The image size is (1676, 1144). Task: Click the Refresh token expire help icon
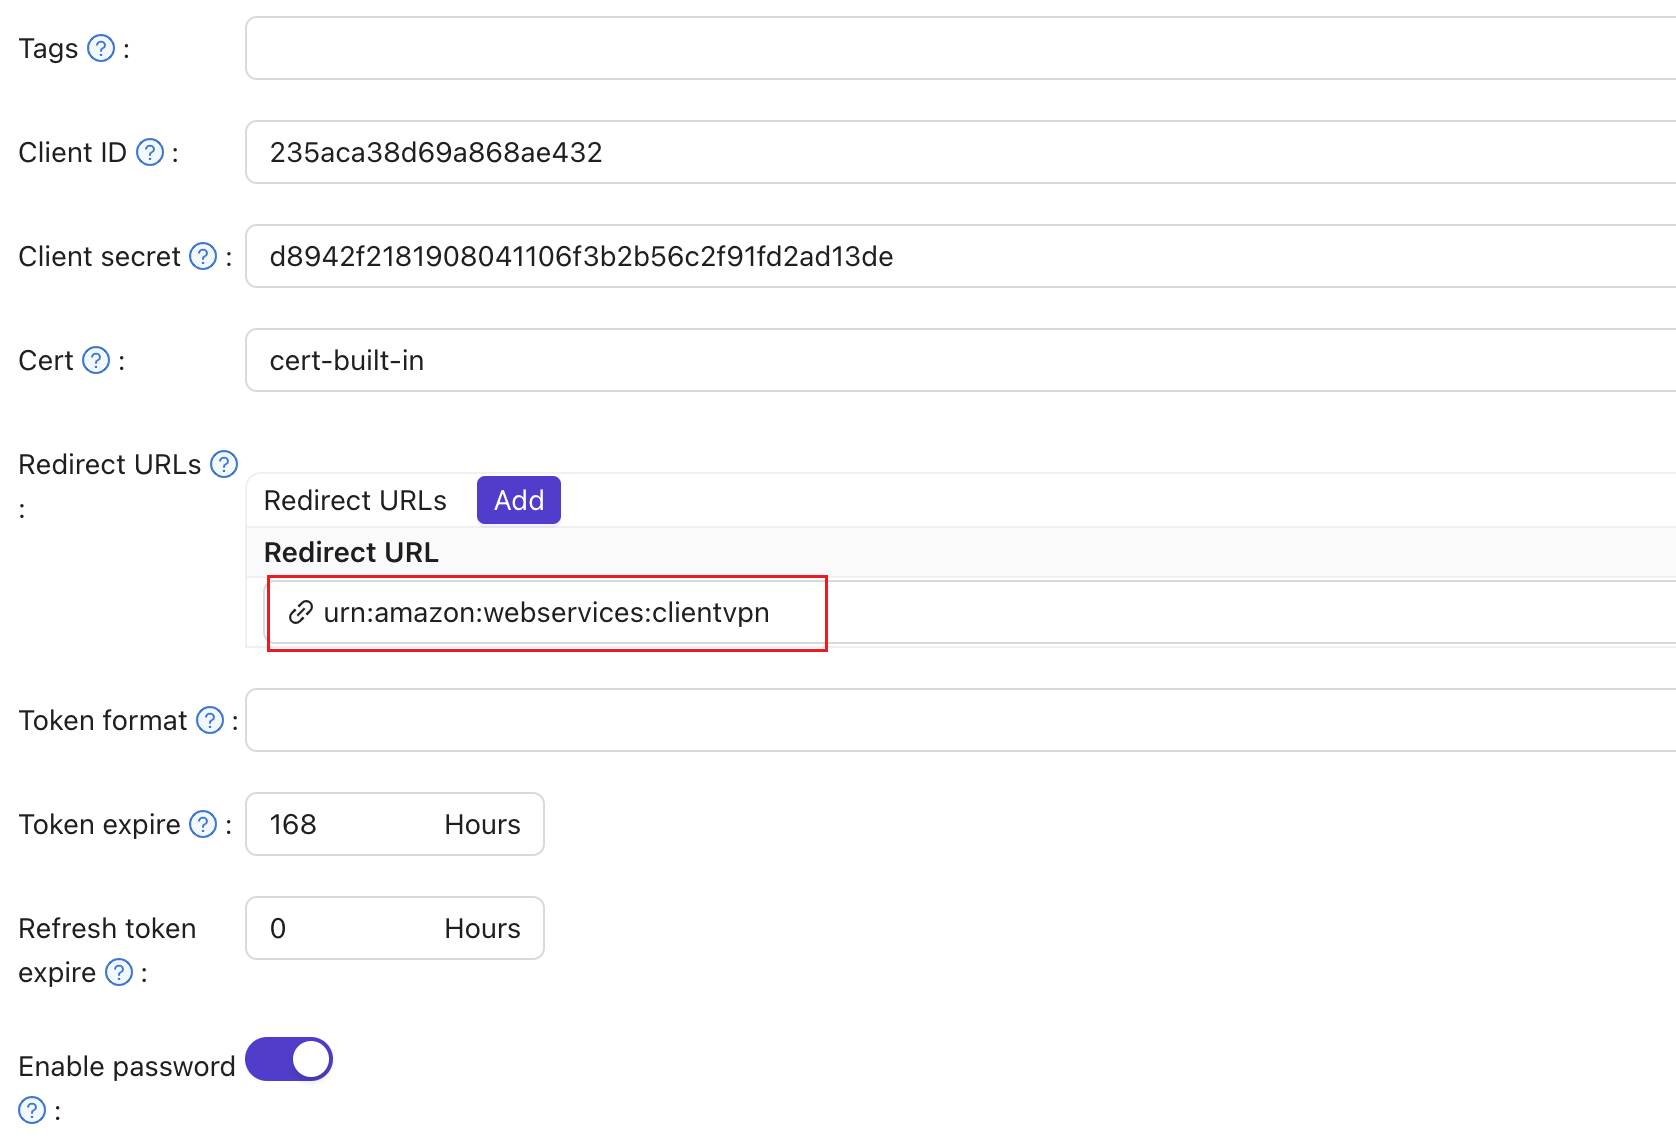(119, 972)
